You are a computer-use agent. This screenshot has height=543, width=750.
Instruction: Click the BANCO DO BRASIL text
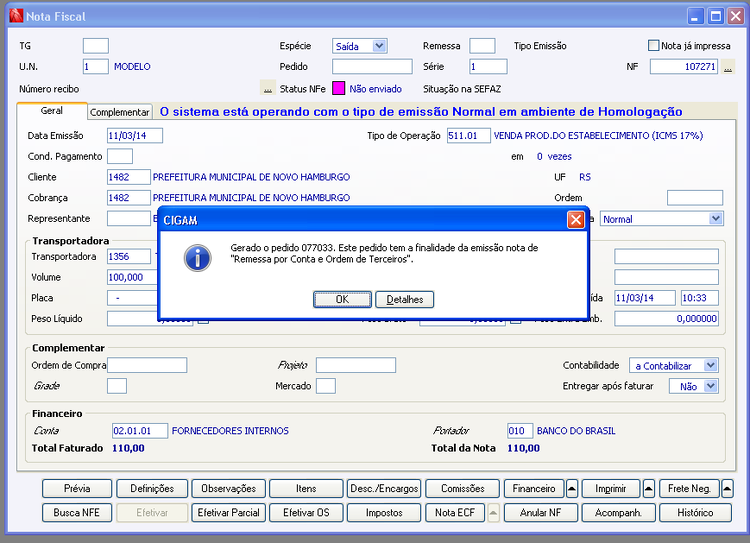[576, 431]
